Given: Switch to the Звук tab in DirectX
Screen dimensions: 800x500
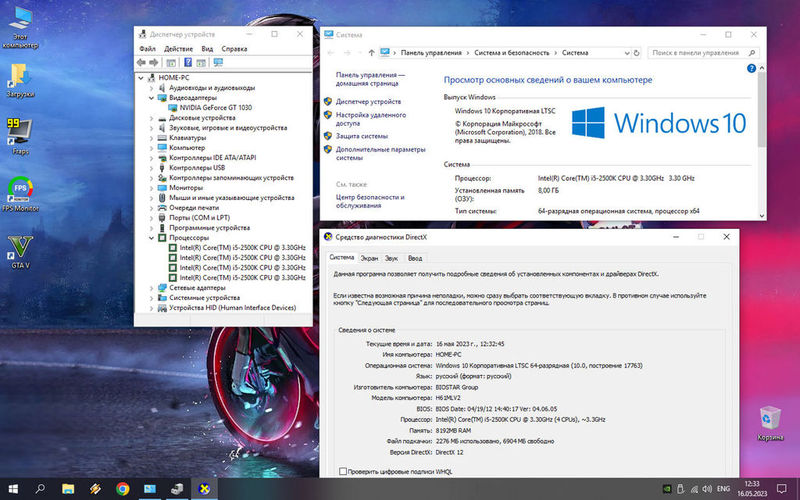Looking at the screenshot, I should [x=391, y=258].
